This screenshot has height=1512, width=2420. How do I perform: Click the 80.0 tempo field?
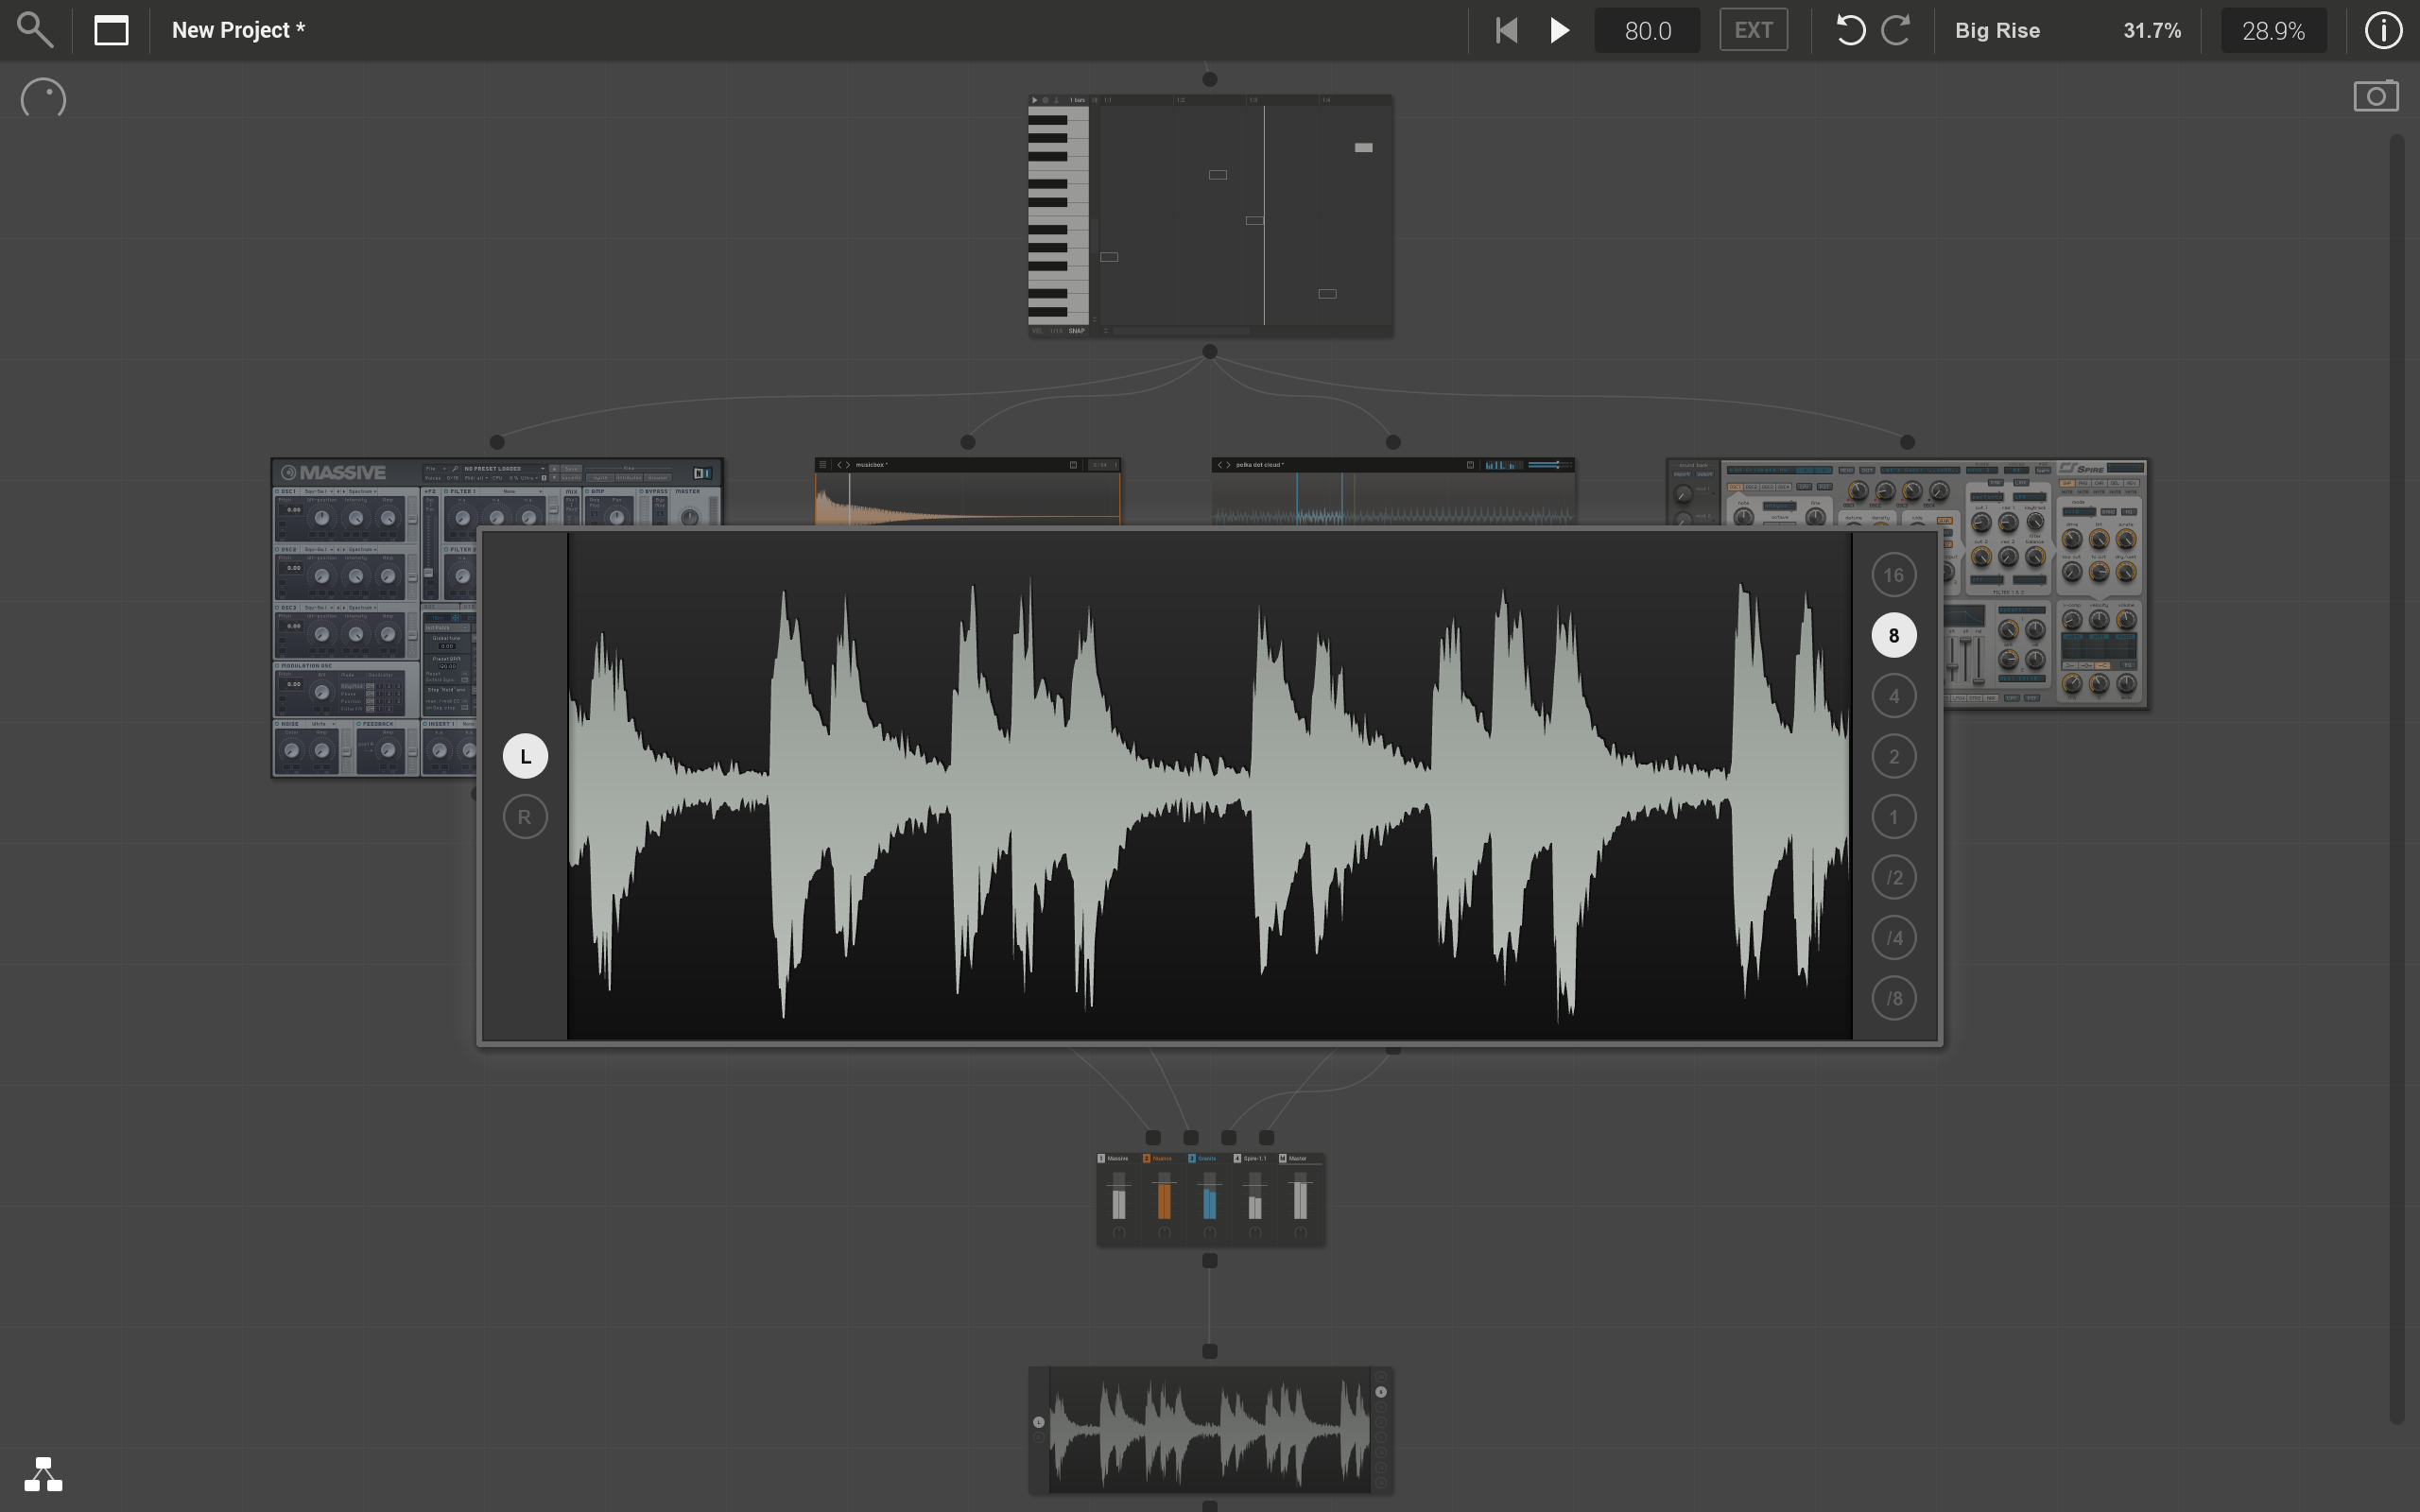[x=1647, y=30]
